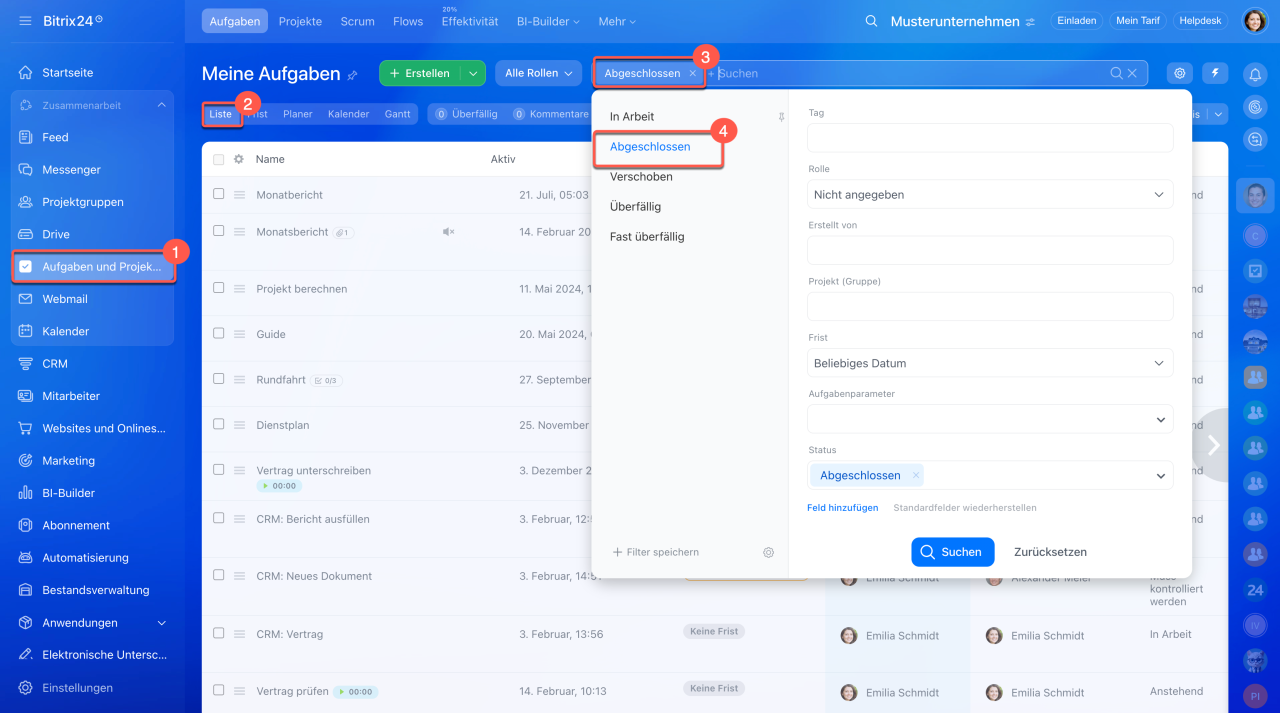Select the In Arbeit filter preset
The height and width of the screenshot is (713, 1280).
pyautogui.click(x=632, y=117)
